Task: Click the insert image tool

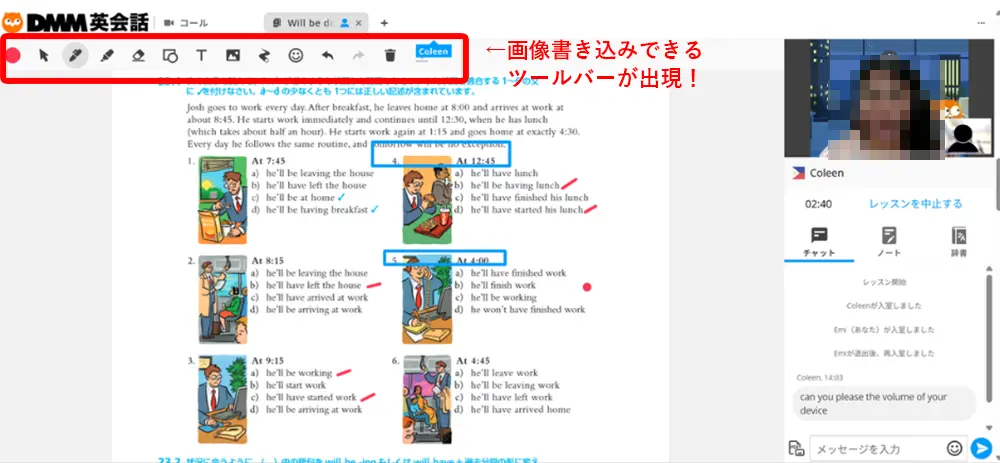Action: click(x=233, y=56)
